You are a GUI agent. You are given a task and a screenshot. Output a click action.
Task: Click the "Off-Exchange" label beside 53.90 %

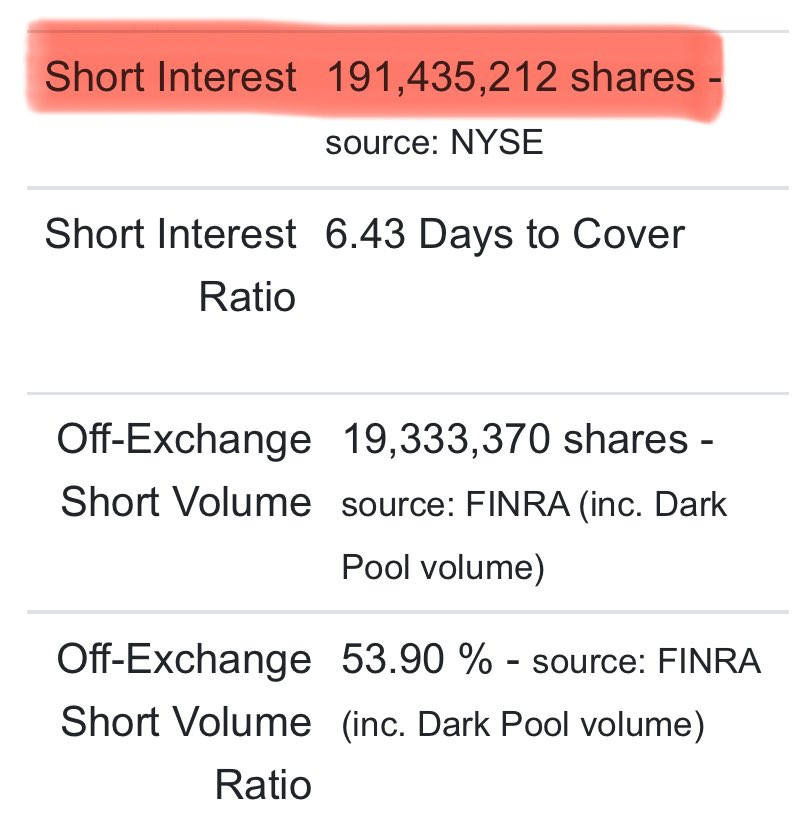coord(184,659)
